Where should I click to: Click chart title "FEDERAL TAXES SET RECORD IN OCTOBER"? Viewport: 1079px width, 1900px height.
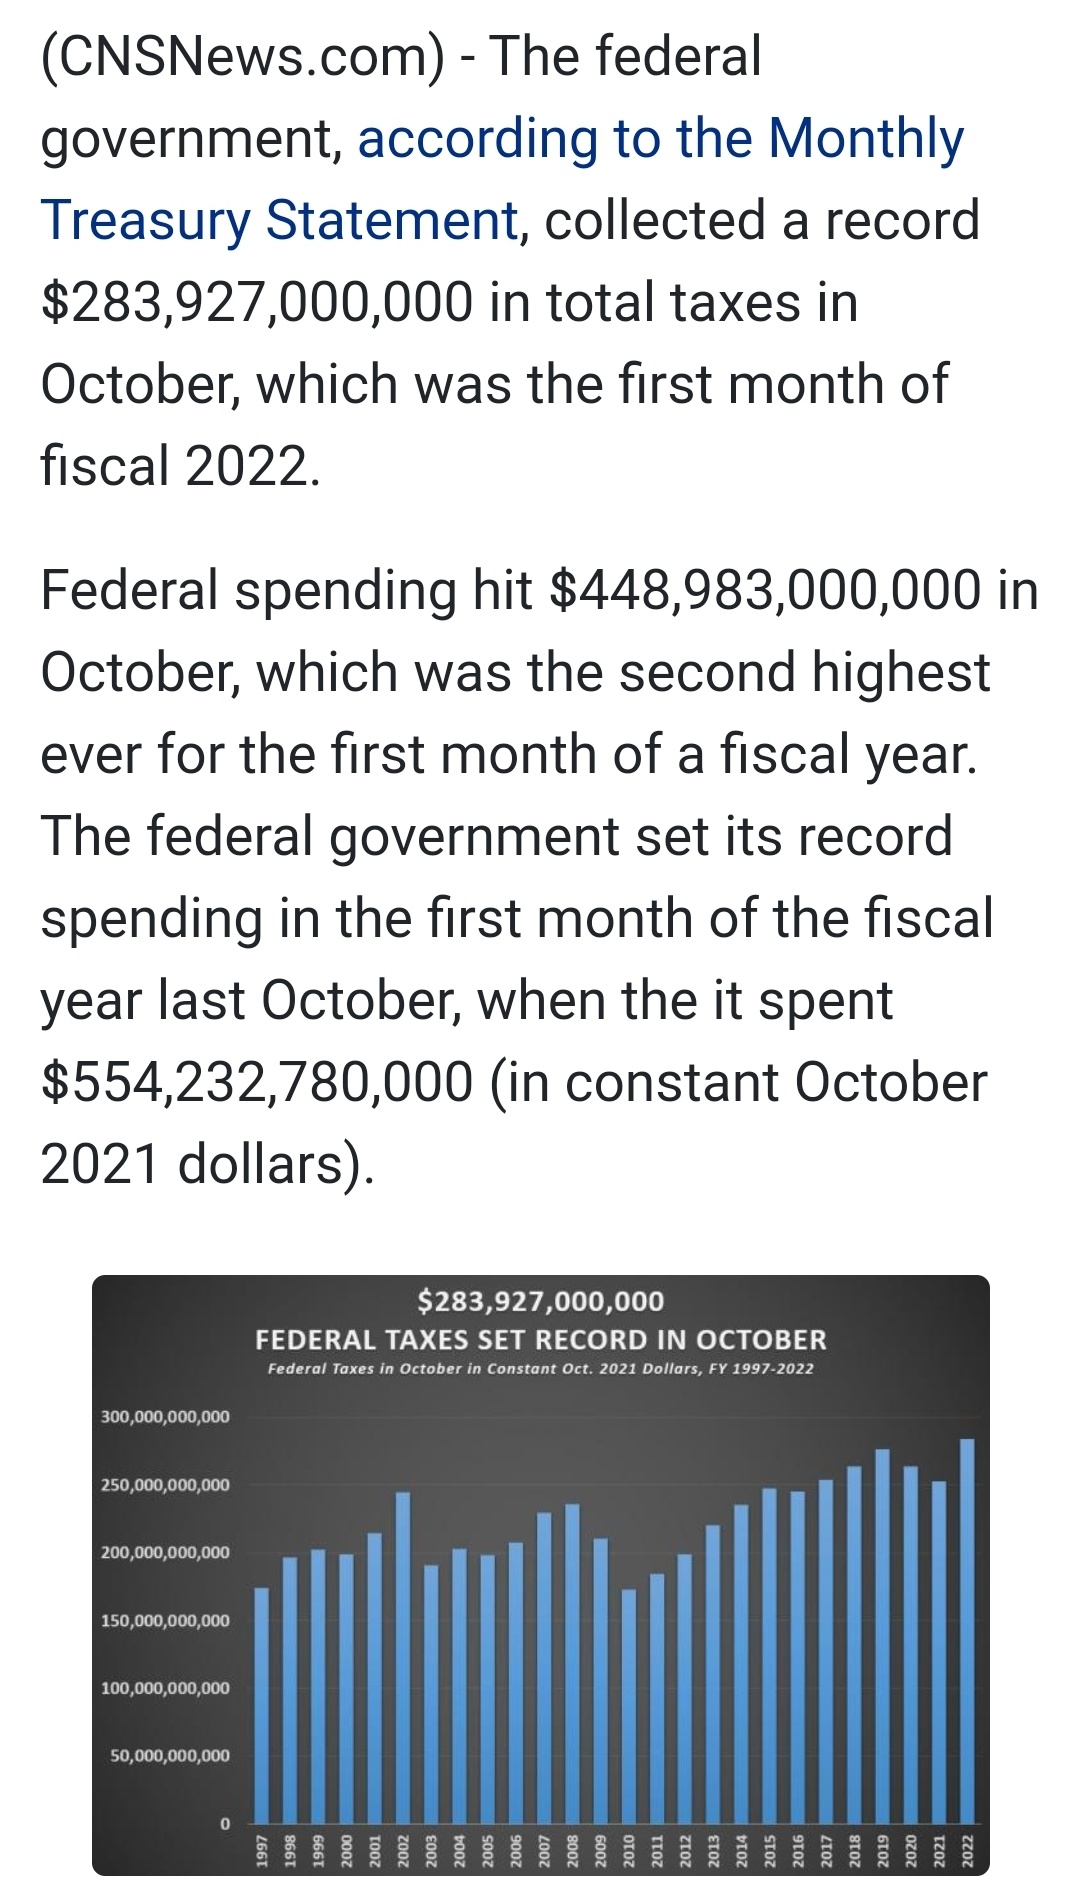pos(541,1340)
